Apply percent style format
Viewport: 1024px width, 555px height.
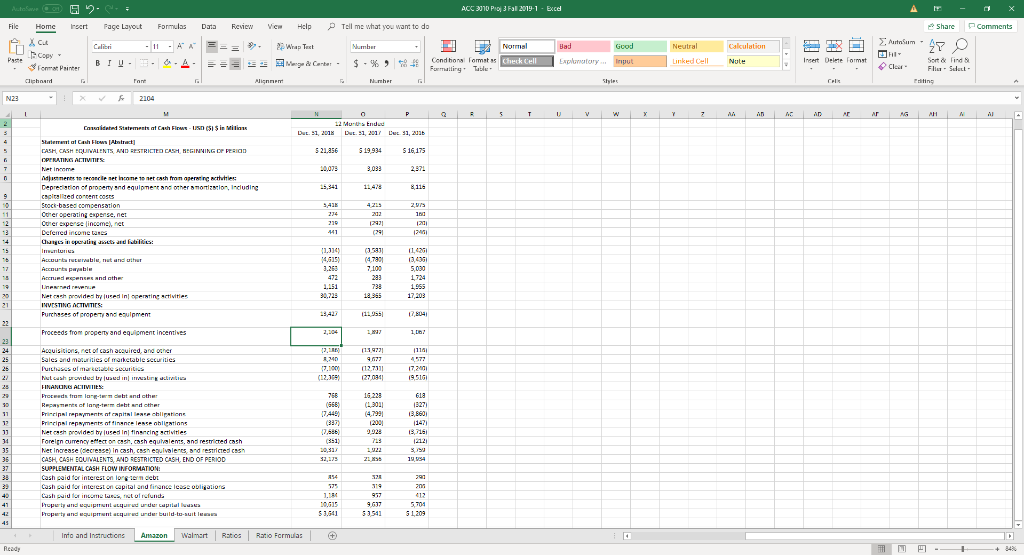pos(374,64)
